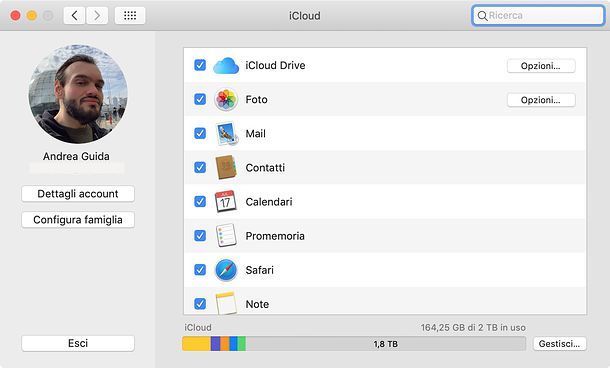The width and height of the screenshot is (610, 368).
Task: Click the Foto pinwheel icon
Action: 226,100
